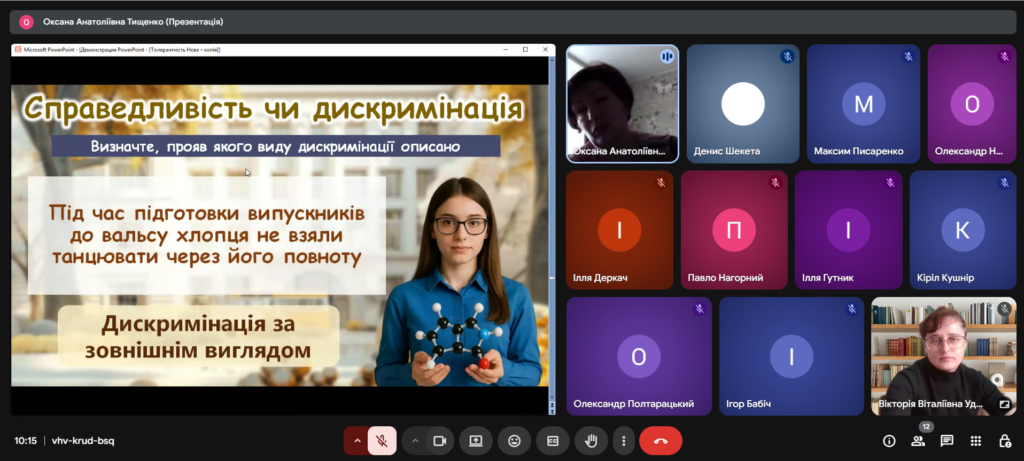Unmute the microphone in the call bar
This screenshot has height=461, width=1024.
(382, 440)
